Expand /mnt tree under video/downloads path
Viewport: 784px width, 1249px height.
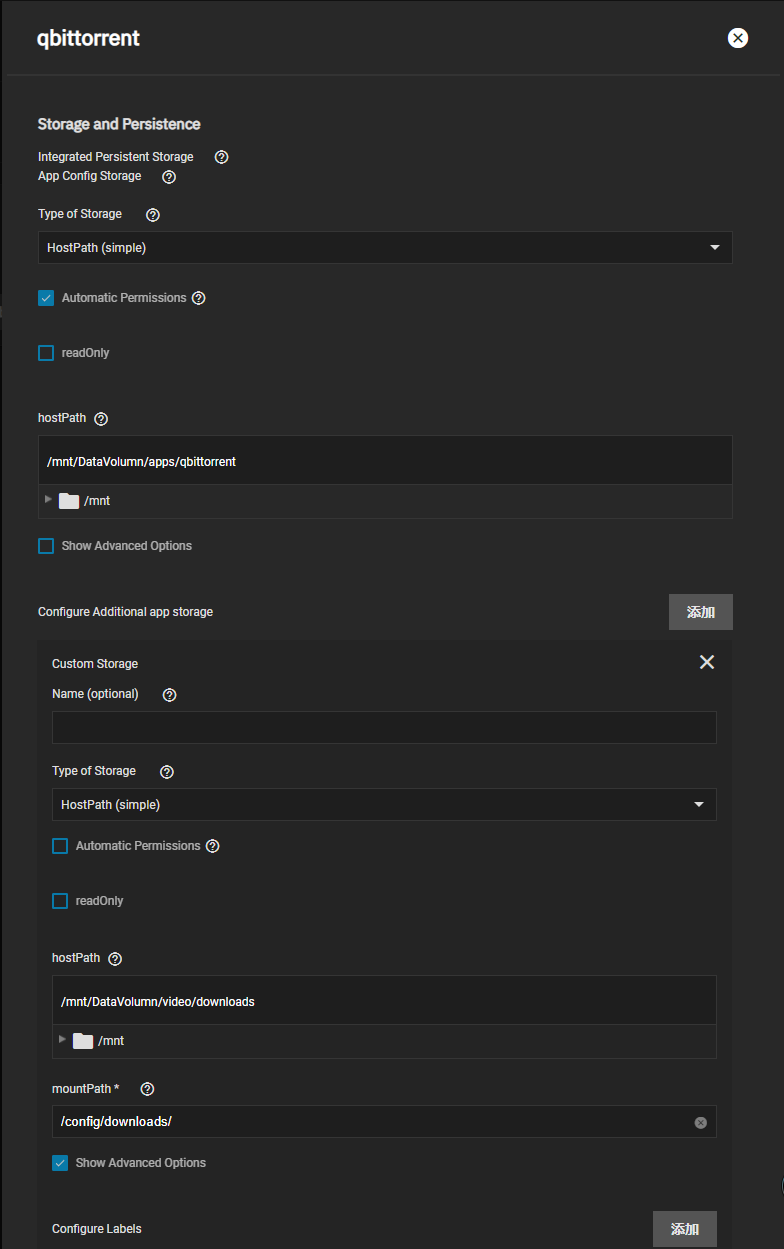click(x=62, y=1039)
